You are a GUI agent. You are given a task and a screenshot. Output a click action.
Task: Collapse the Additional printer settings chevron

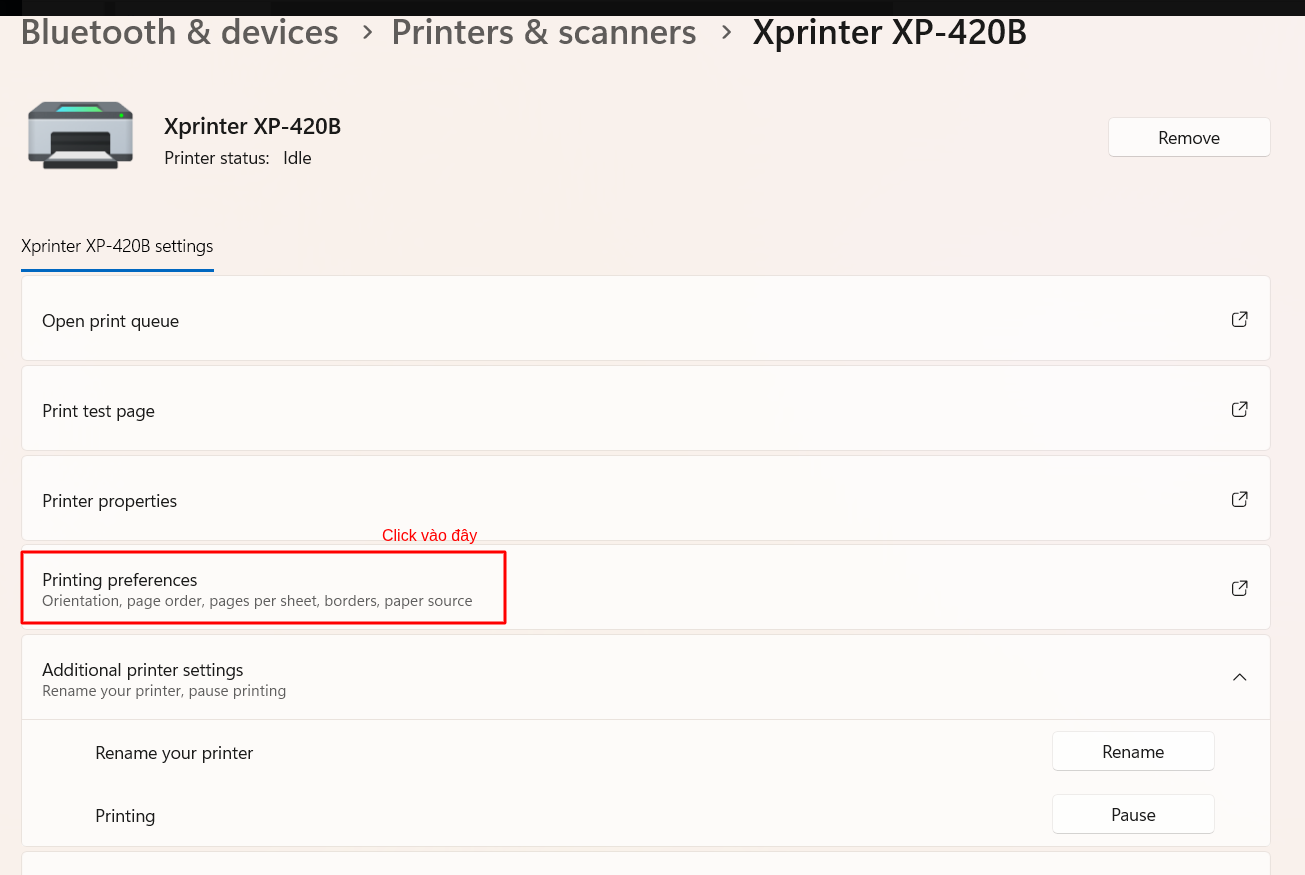click(x=1239, y=677)
